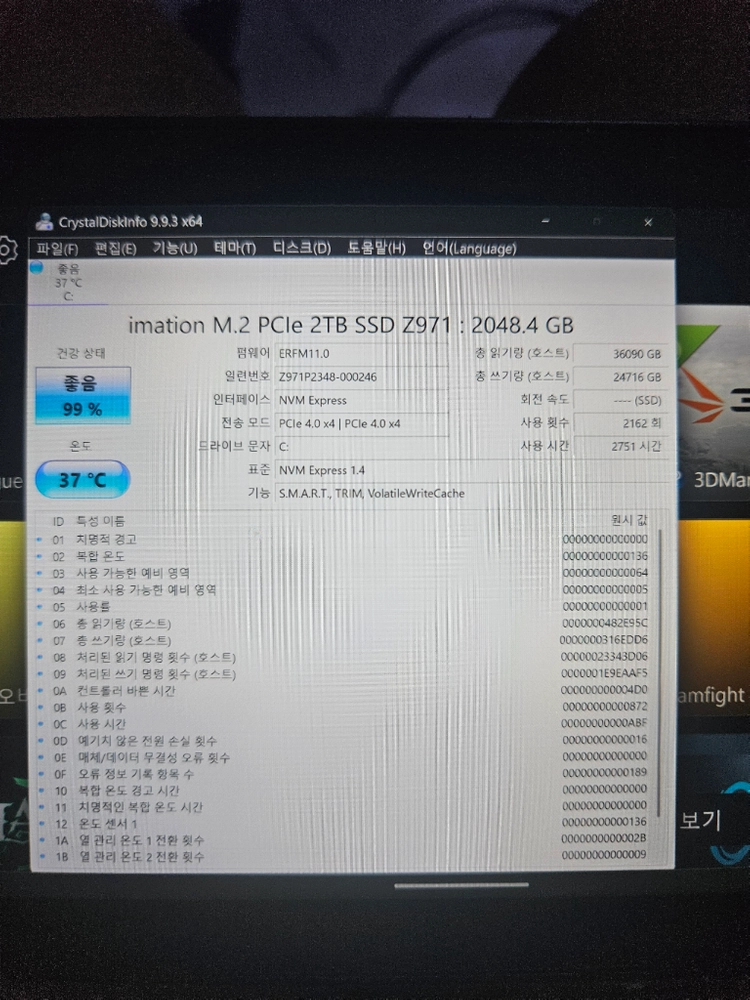Viewport: 750px width, 1000px height.
Task: Select row 01 치명적 경고
Action: point(343,540)
